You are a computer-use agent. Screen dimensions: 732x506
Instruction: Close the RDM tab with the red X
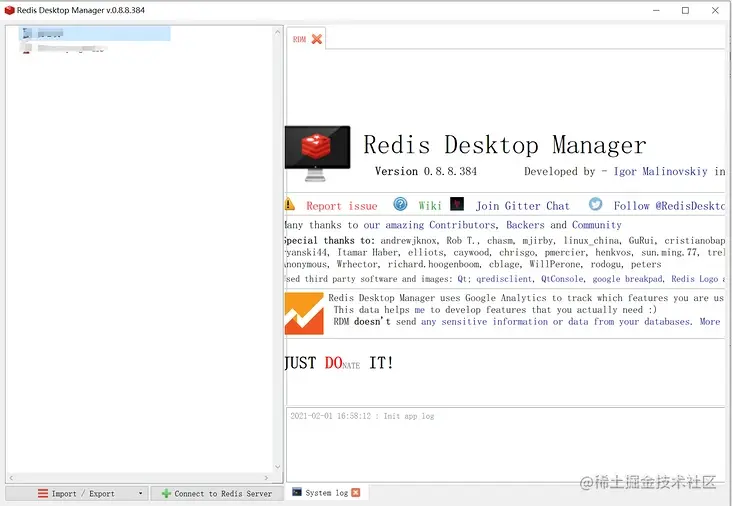coord(317,39)
